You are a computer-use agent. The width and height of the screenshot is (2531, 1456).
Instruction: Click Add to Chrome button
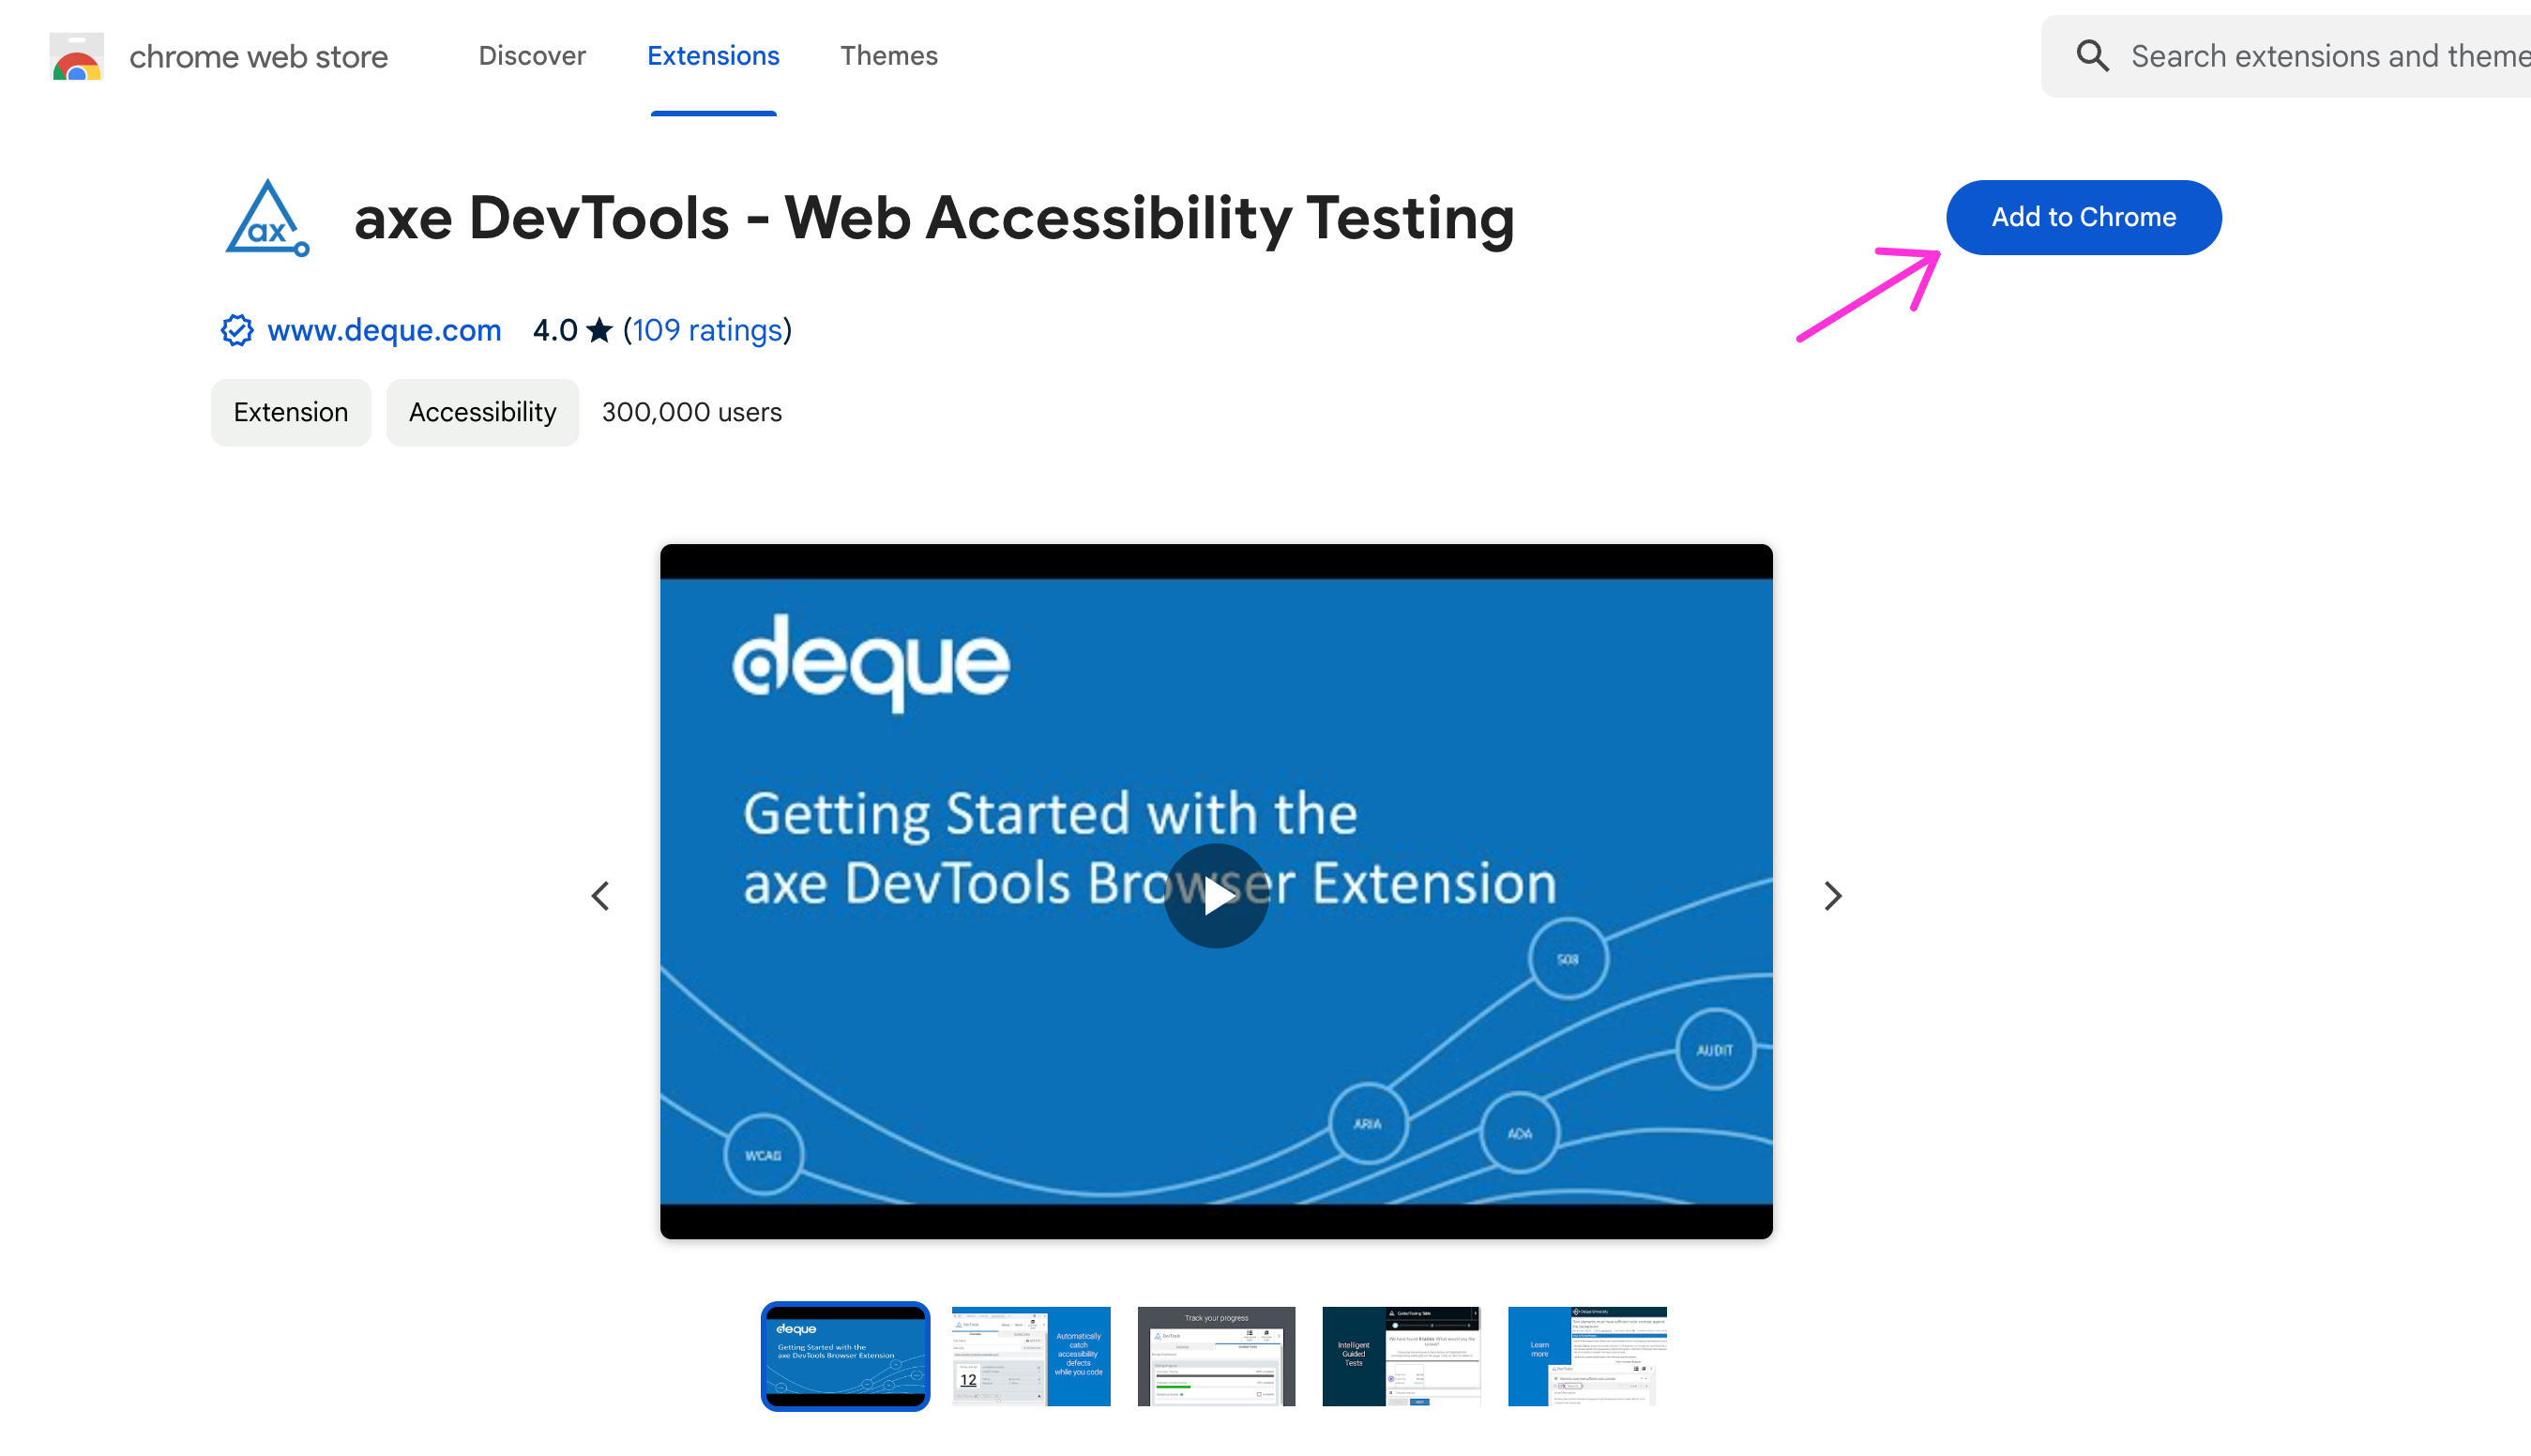point(2084,217)
